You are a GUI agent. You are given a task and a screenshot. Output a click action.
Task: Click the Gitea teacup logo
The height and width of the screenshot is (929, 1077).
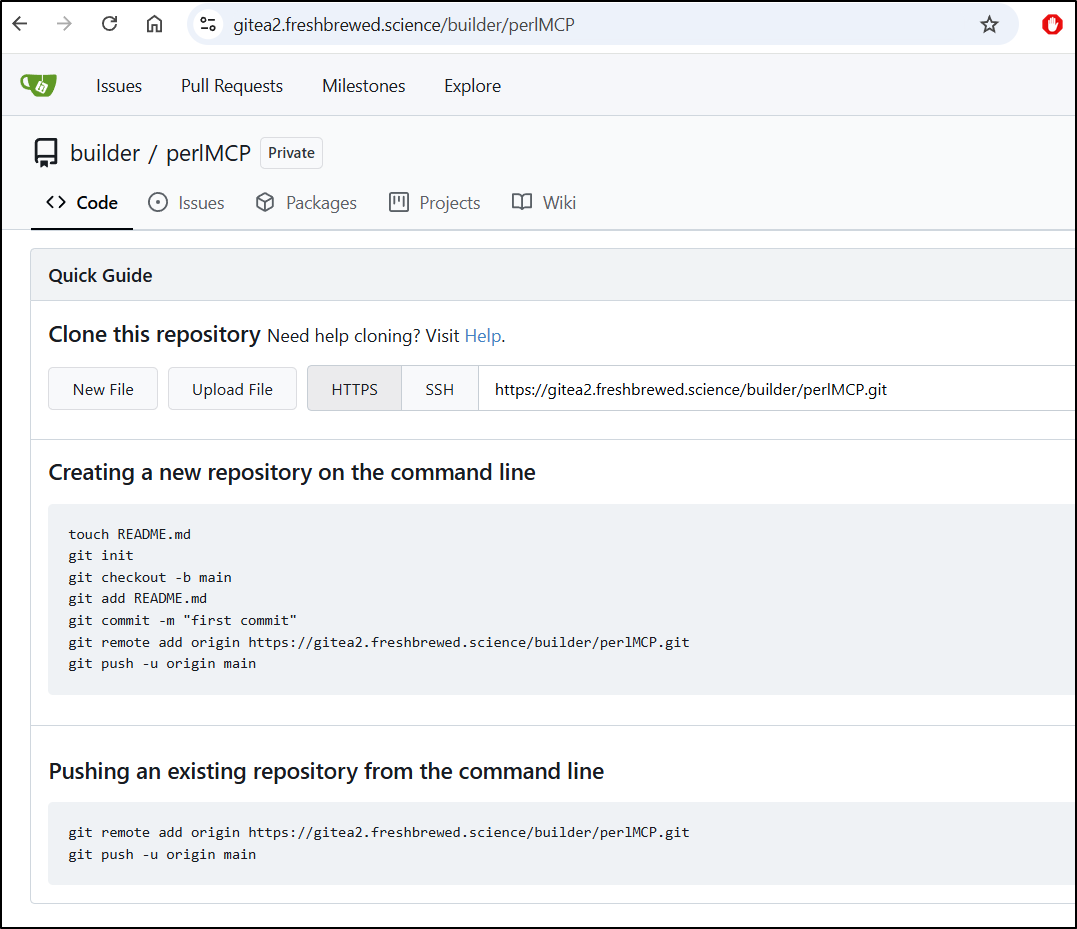[38, 85]
